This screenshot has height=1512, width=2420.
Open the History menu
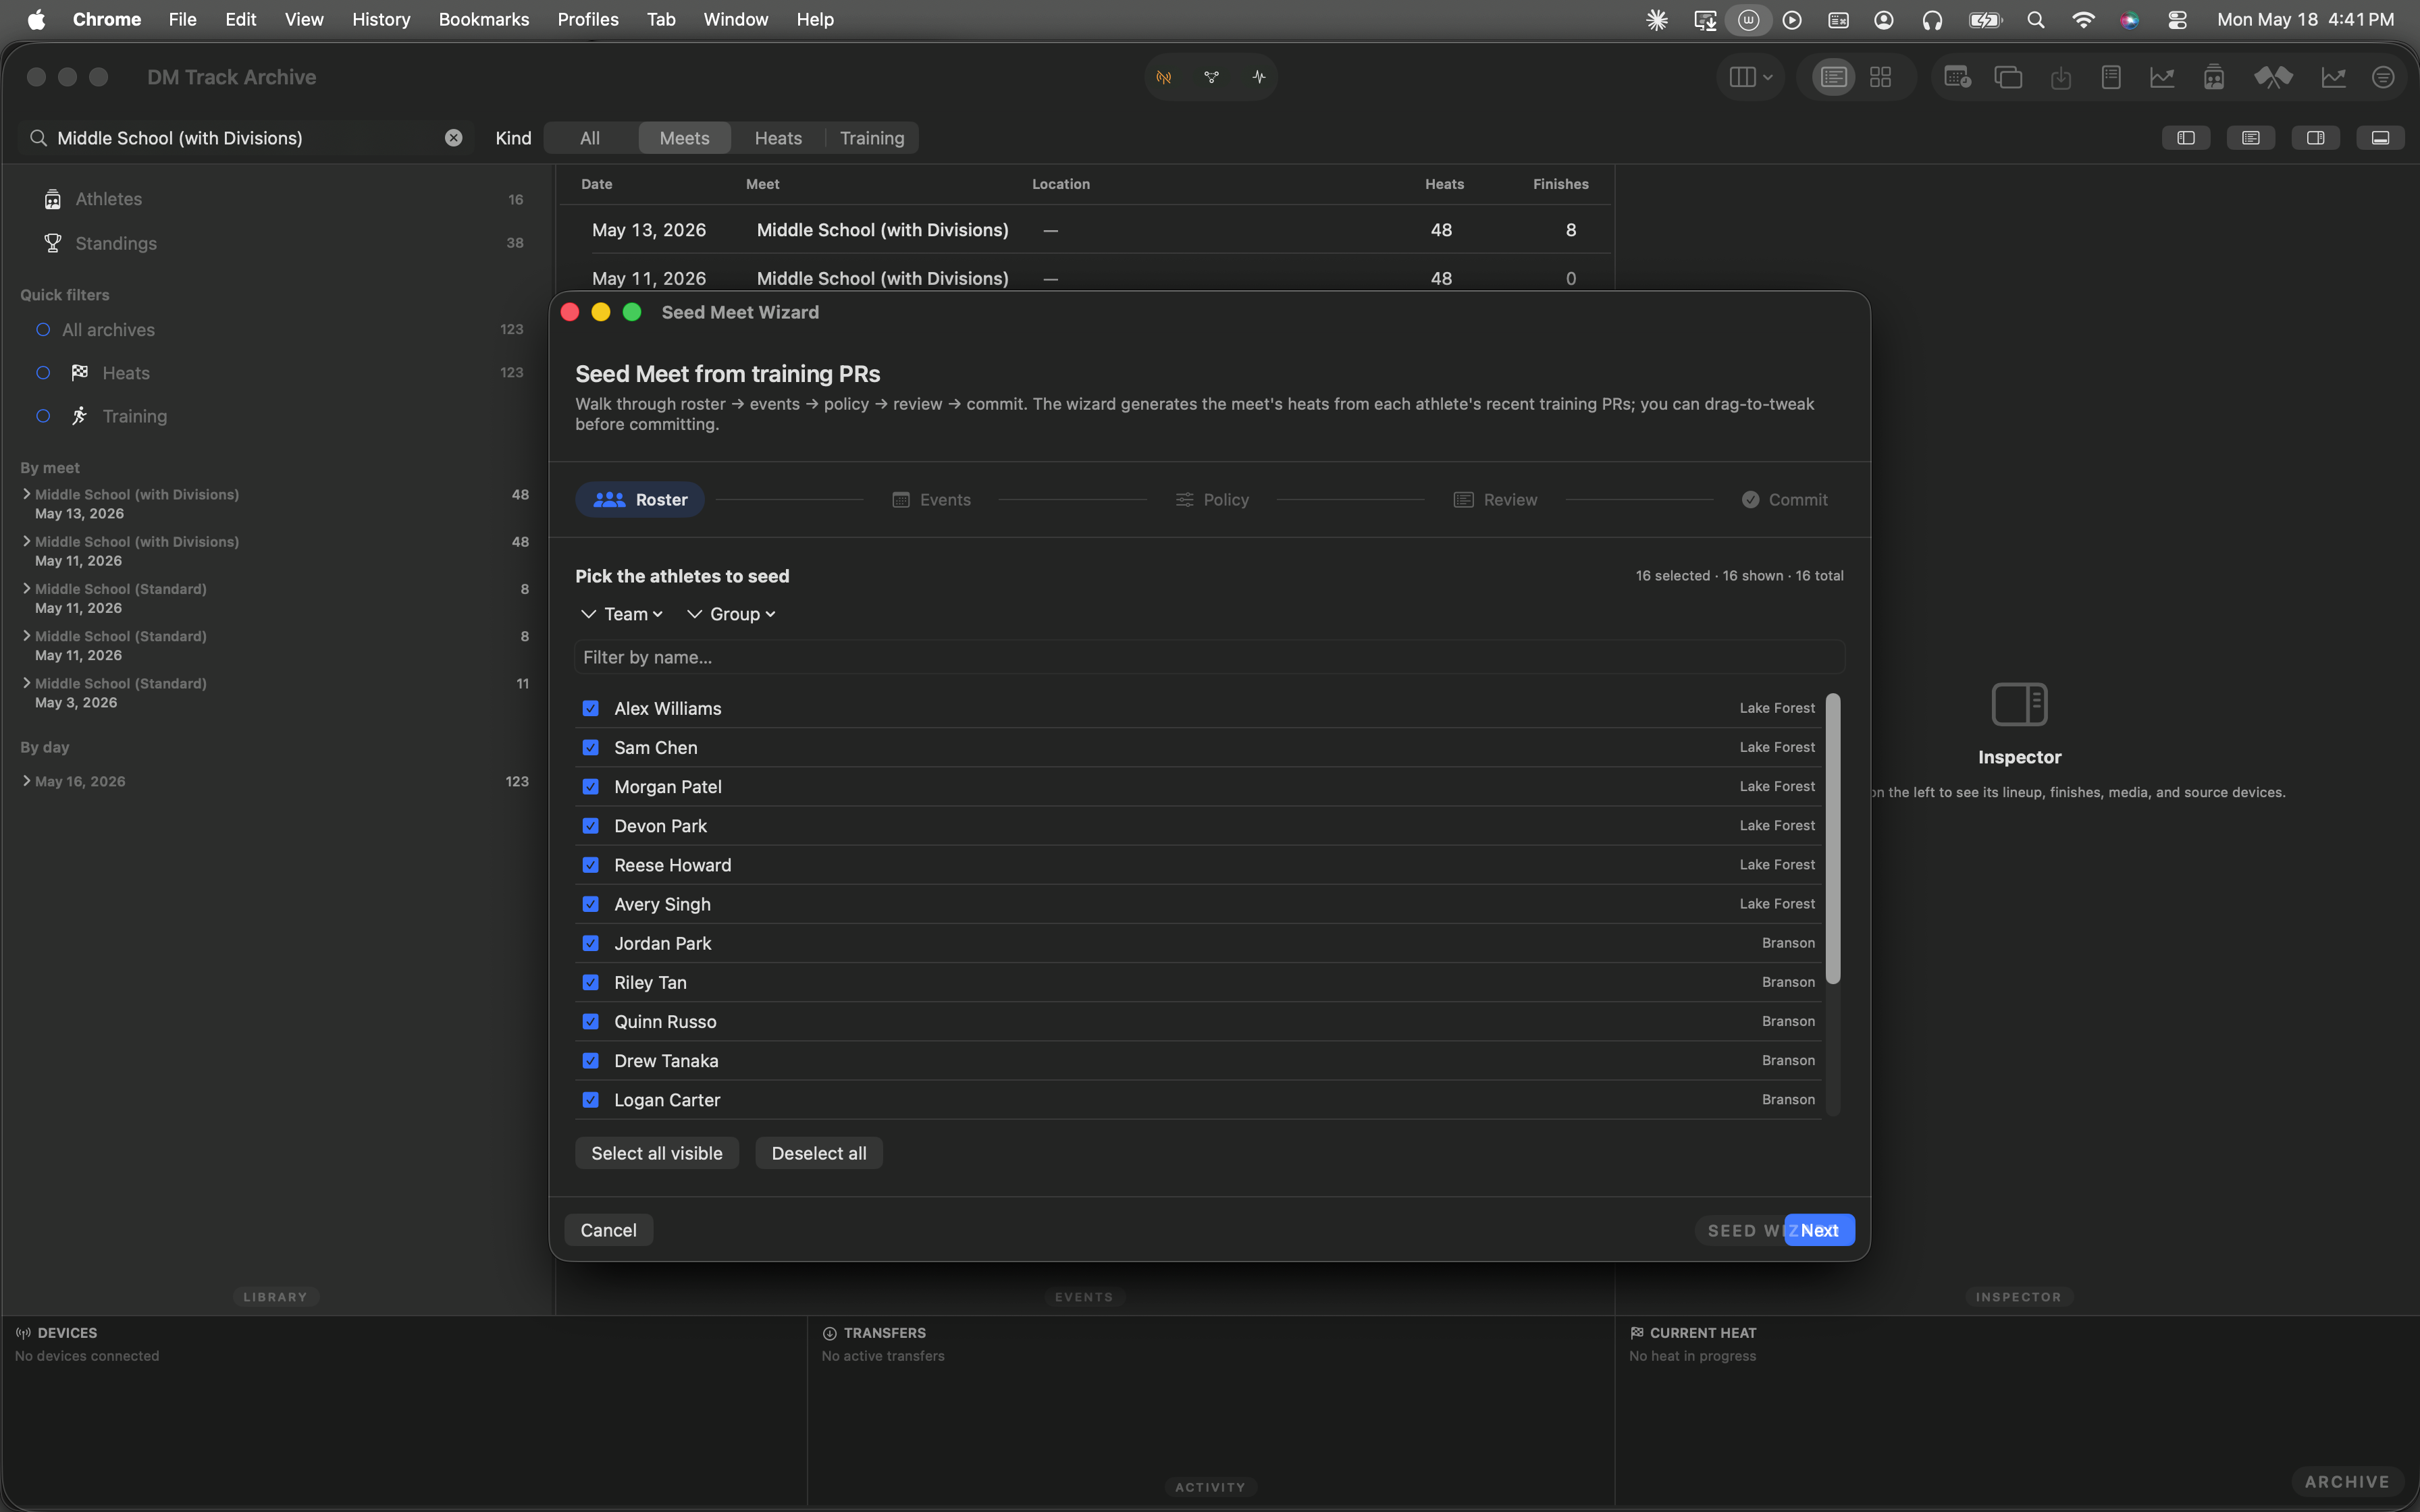coord(381,20)
